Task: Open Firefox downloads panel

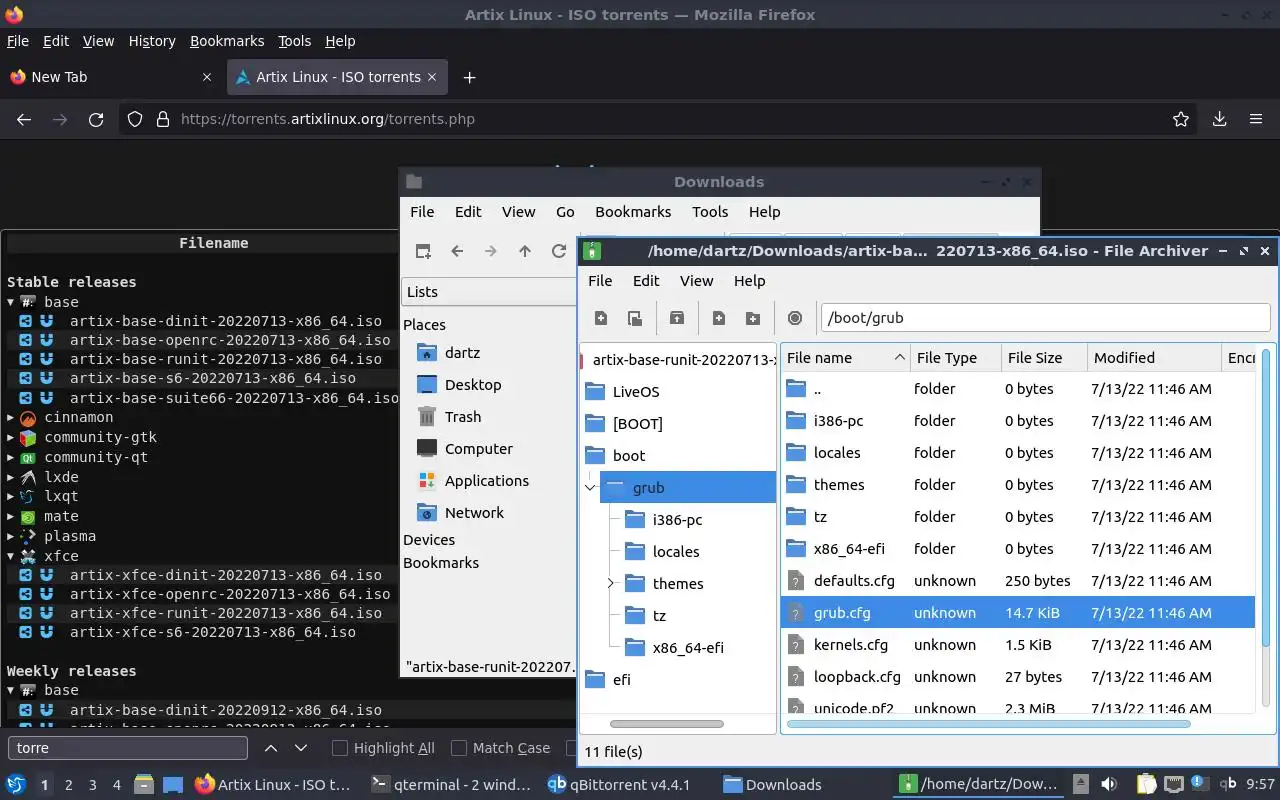Action: pos(1220,119)
